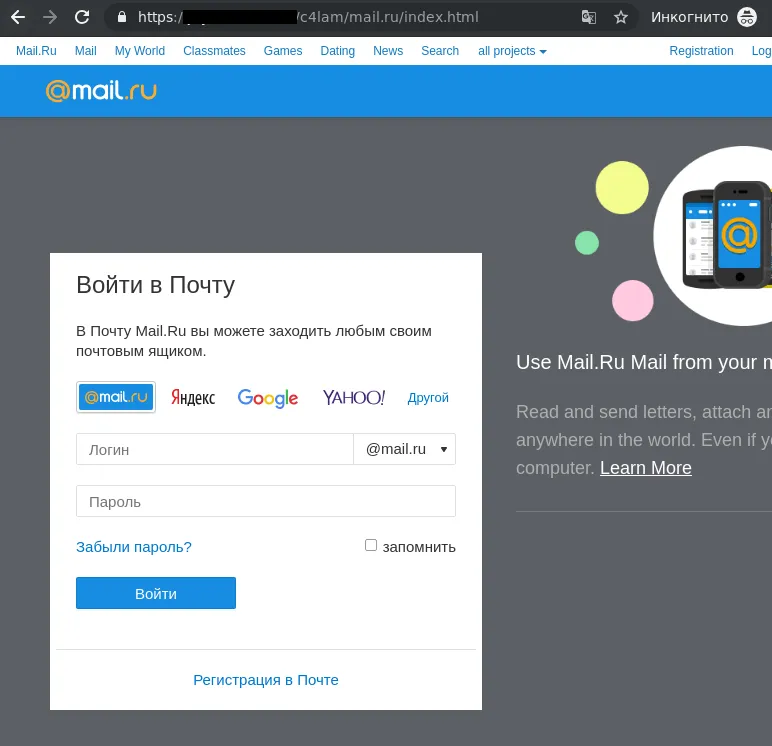Image resolution: width=772 pixels, height=746 pixels.
Task: Click the Инкогнито label
Action: [689, 17]
